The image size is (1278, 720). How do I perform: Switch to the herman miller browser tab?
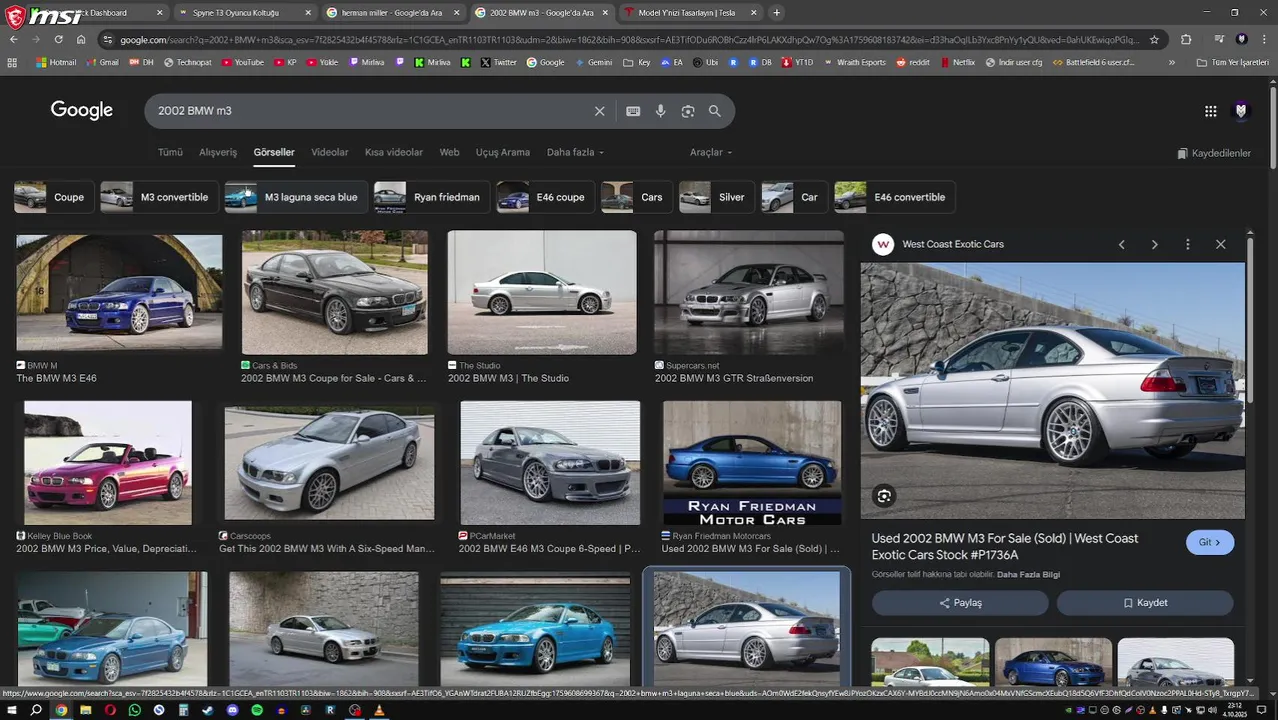click(394, 12)
